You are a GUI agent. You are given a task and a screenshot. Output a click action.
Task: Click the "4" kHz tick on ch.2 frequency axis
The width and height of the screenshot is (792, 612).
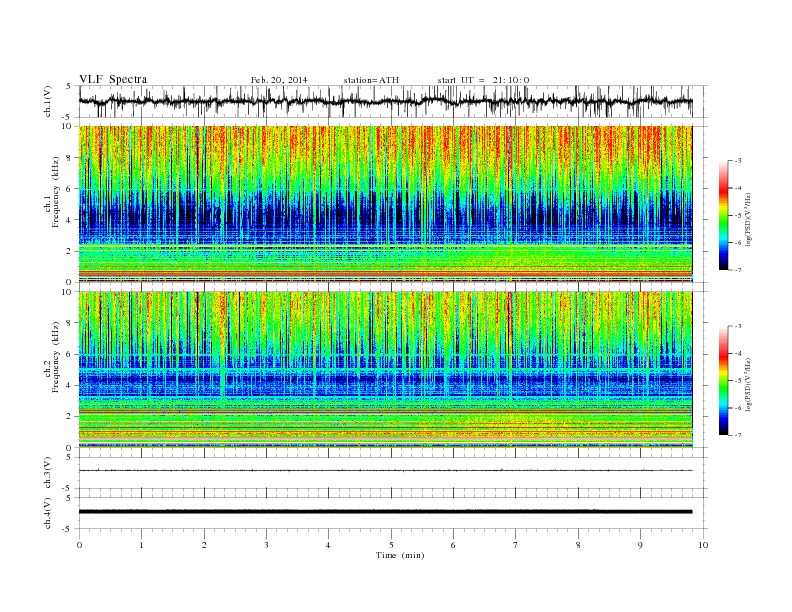tap(69, 385)
